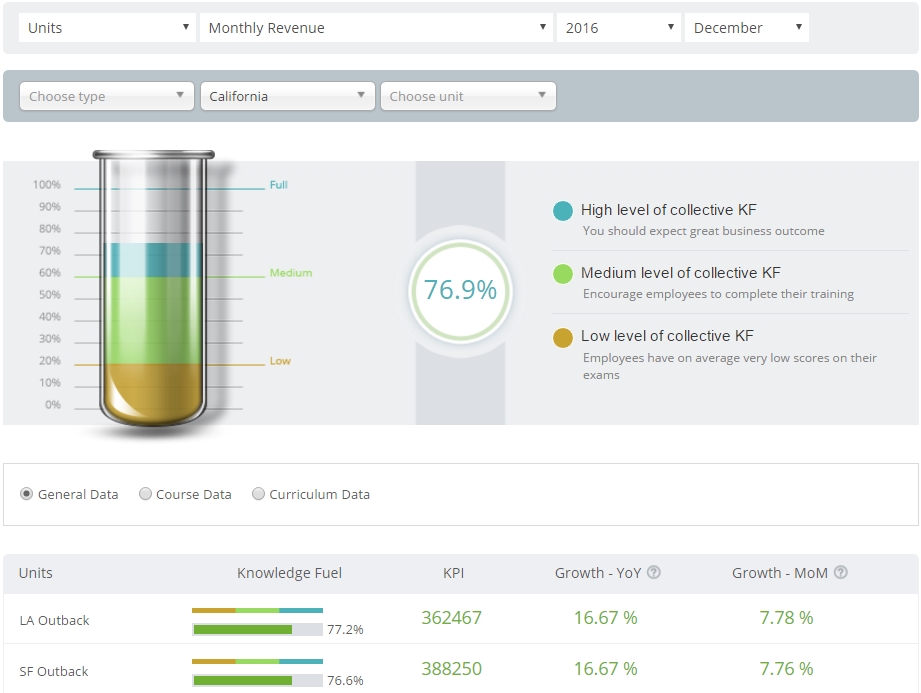921x693 pixels.
Task: Click the test tube fuel graphic
Action: click(153, 288)
